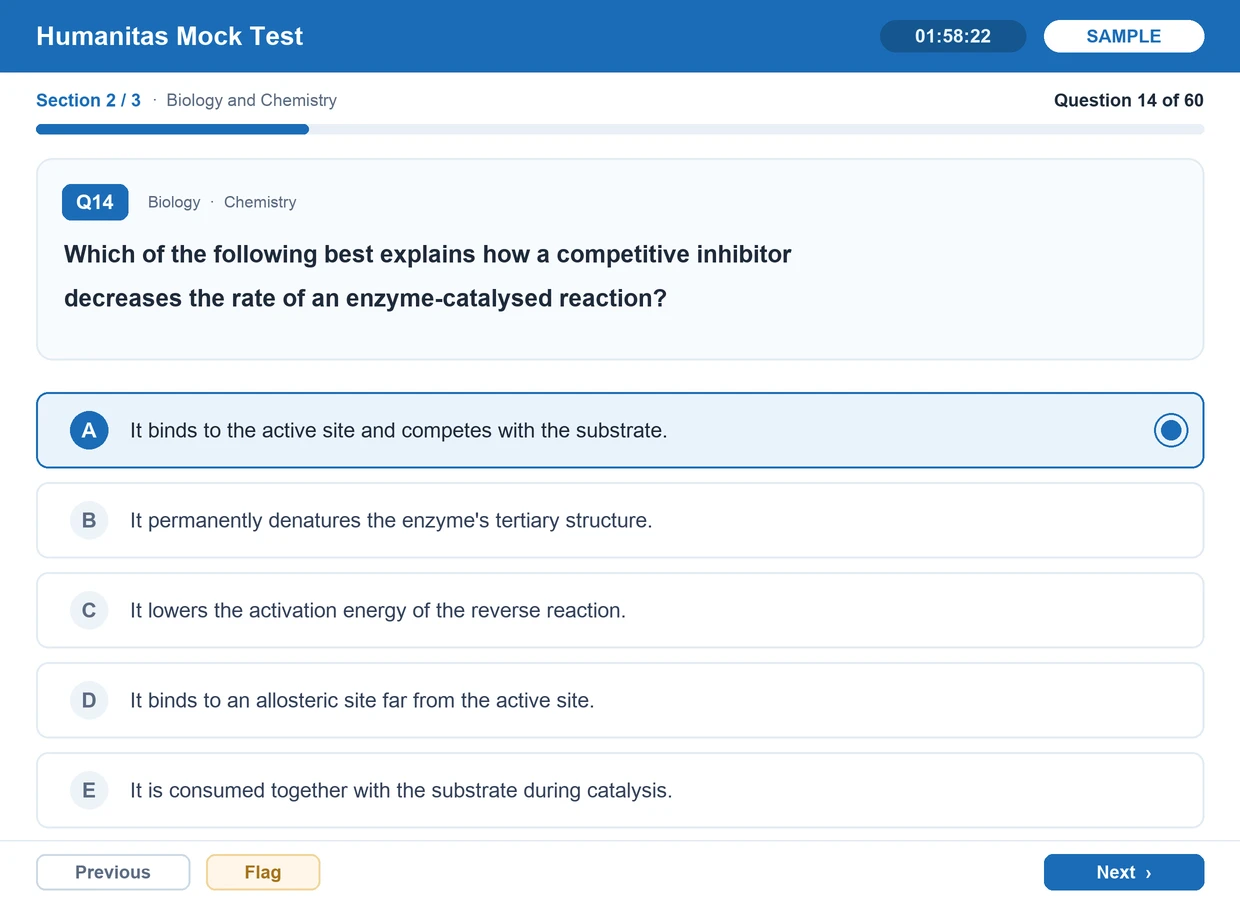The height and width of the screenshot is (900, 1240).
Task: Select option A letter badge
Action: coord(89,430)
